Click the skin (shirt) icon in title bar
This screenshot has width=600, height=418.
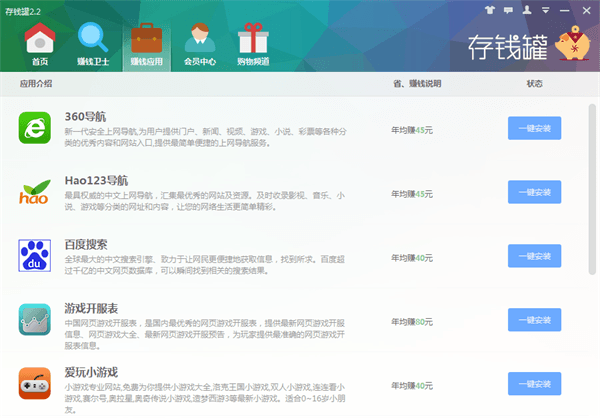tap(490, 9)
